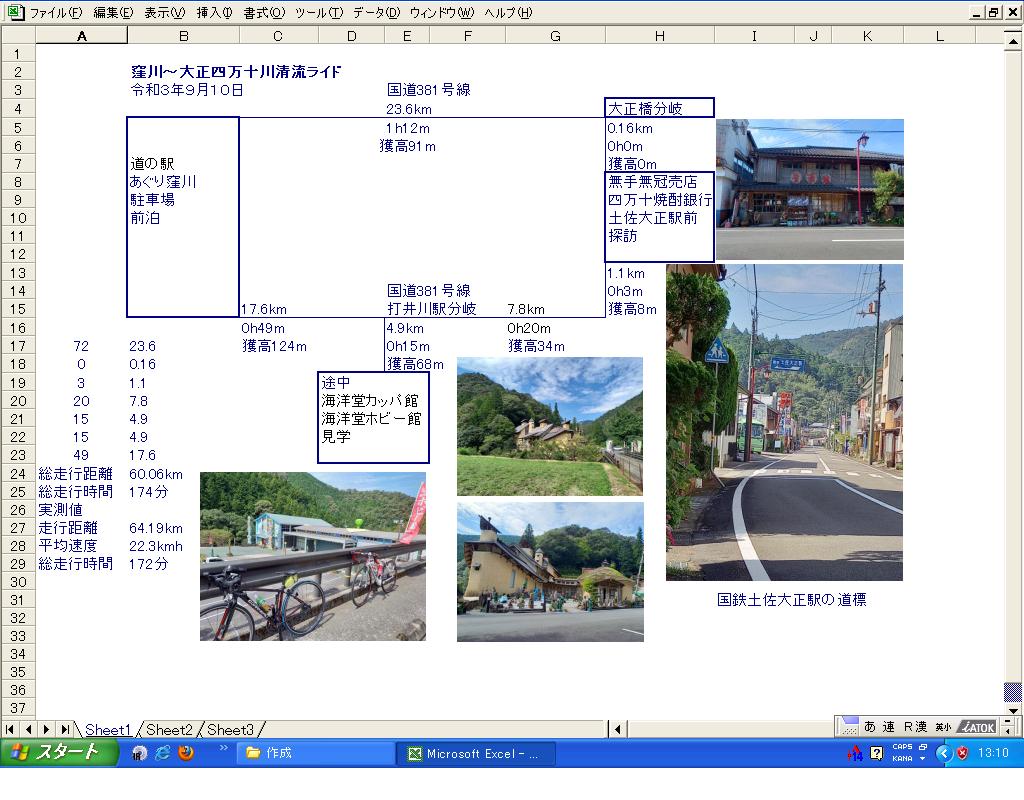1024x800 pixels.
Task: Jump to last sheet with navigation arrow
Action: [64, 730]
